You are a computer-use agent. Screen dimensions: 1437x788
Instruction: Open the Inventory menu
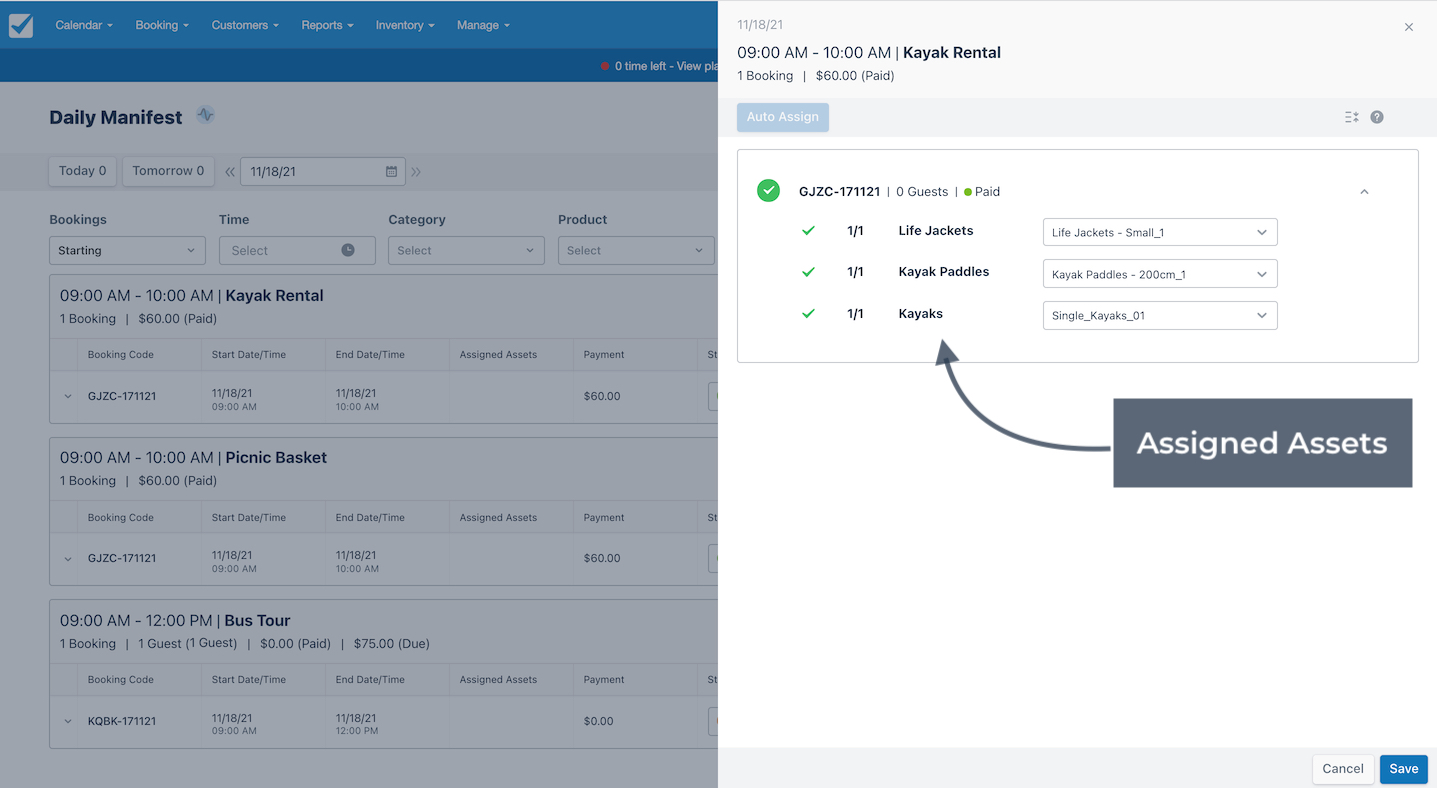click(405, 25)
